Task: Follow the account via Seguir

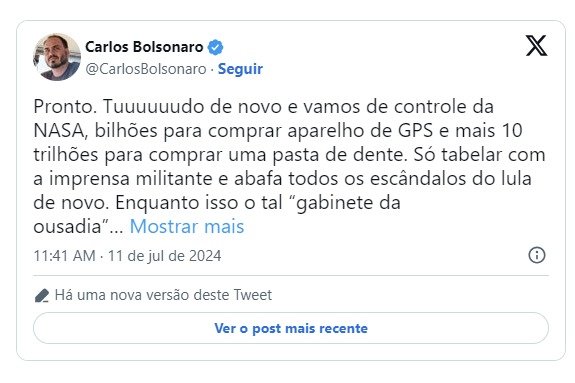Action: click(240, 69)
